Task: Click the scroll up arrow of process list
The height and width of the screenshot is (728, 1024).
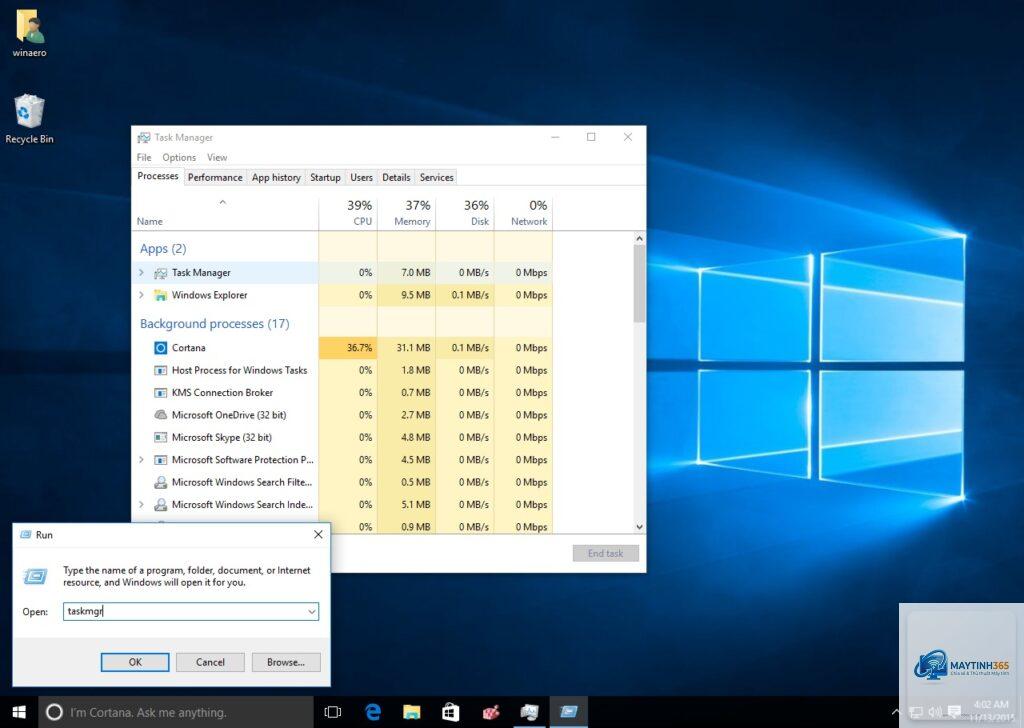Action: click(x=639, y=239)
